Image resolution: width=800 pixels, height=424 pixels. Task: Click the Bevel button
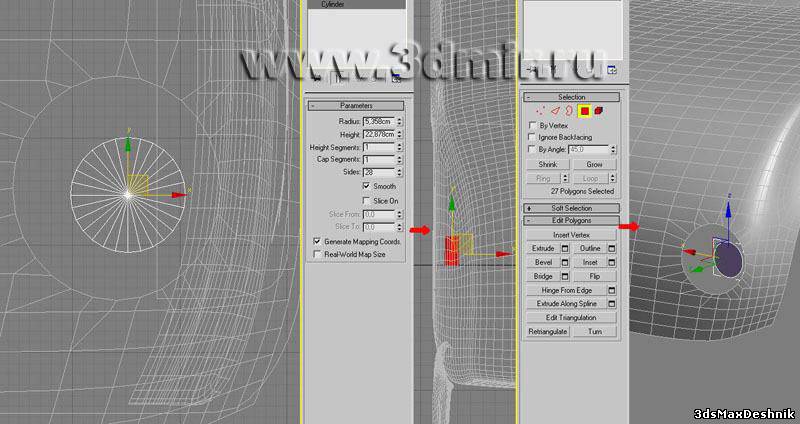tap(543, 262)
